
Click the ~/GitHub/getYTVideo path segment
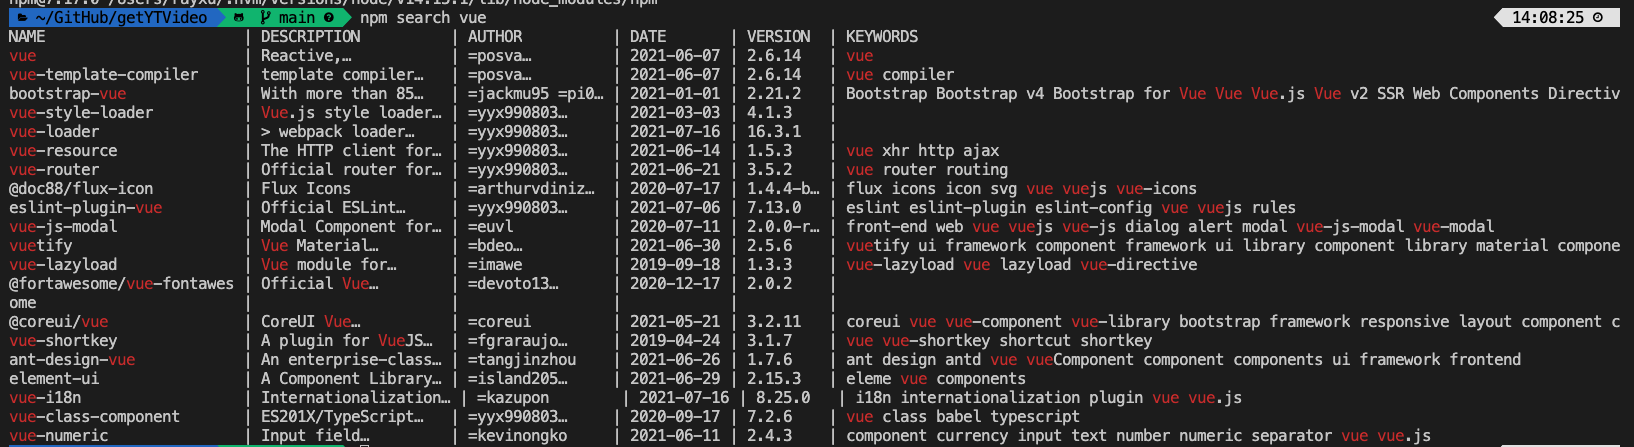pos(121,17)
